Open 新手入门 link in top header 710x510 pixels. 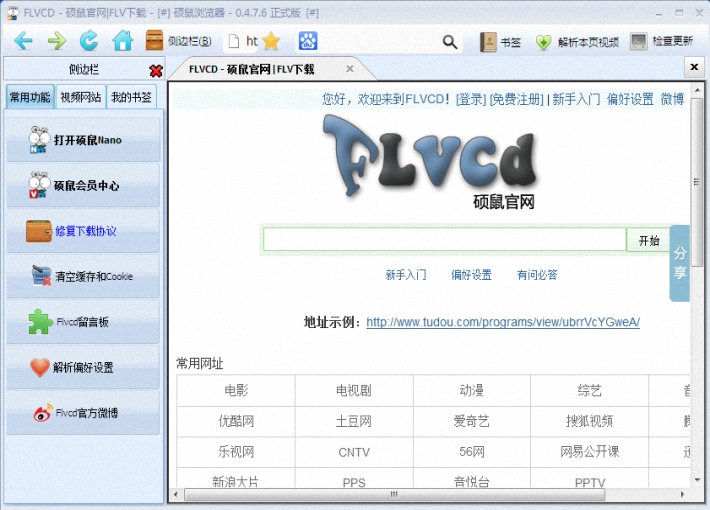pos(576,99)
